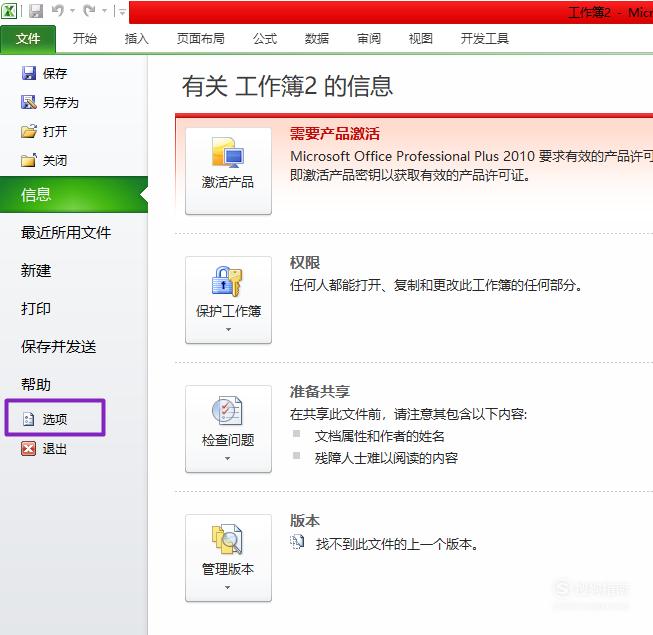
Task: Click the 选项 options icon
Action: tap(29, 419)
